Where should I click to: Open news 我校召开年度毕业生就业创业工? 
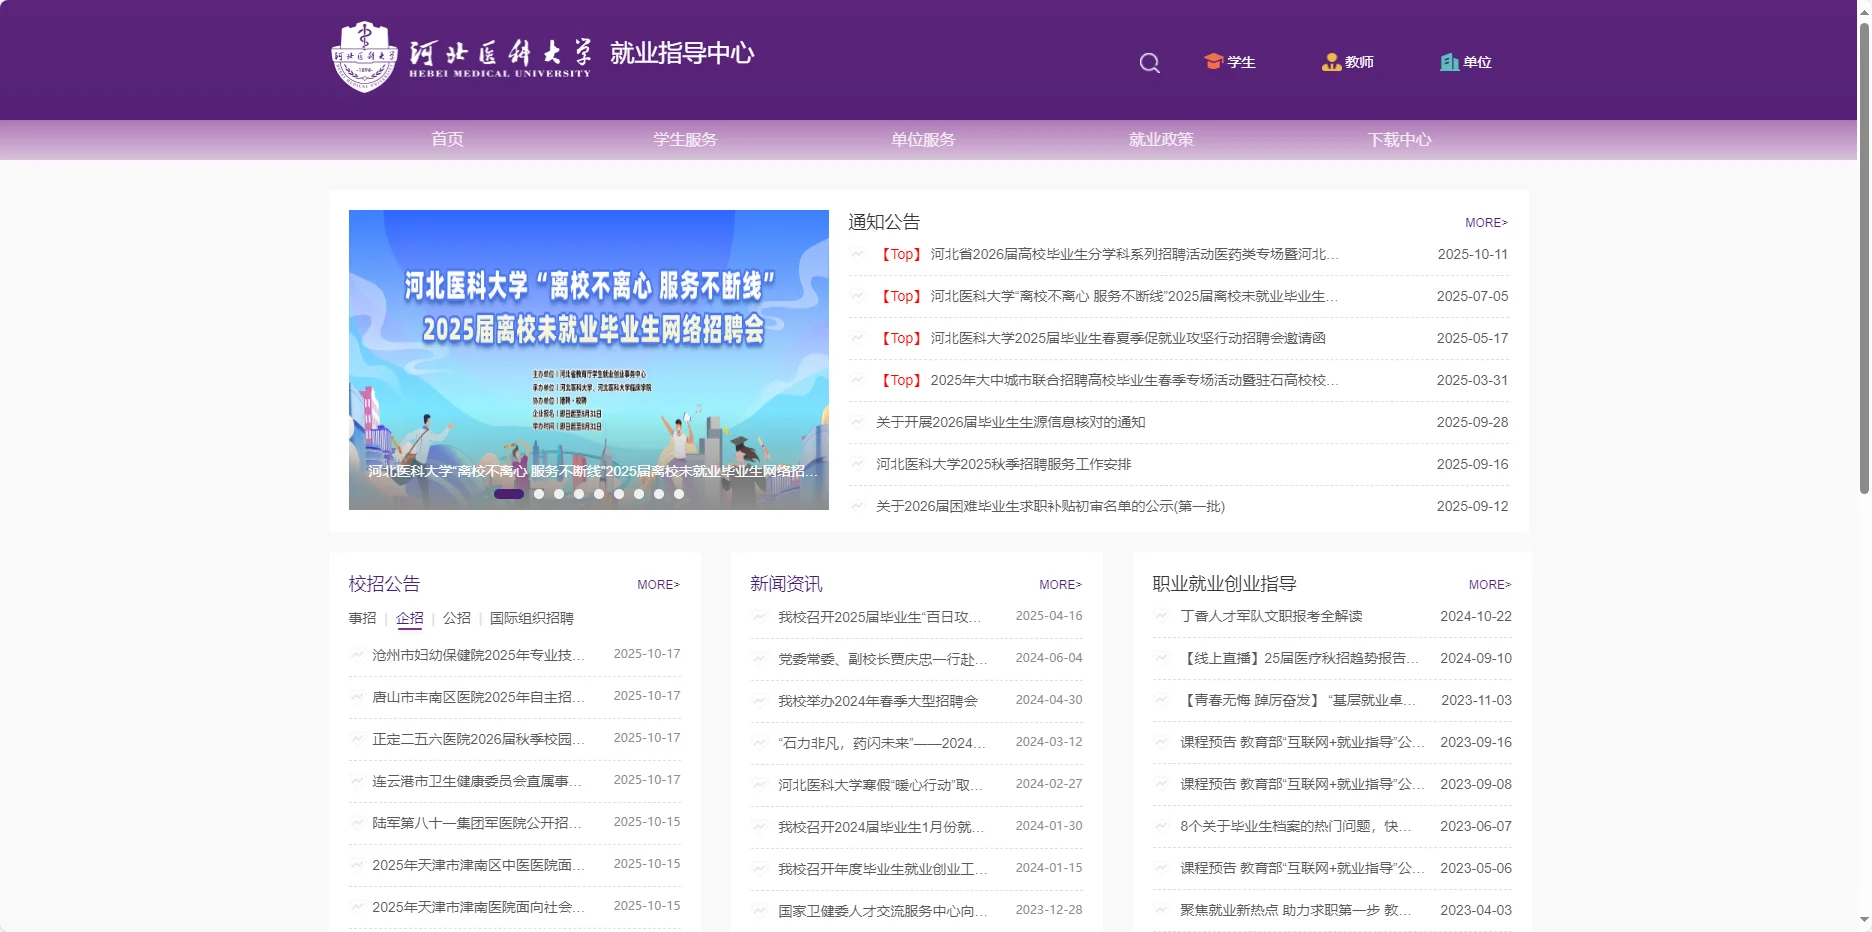point(882,869)
